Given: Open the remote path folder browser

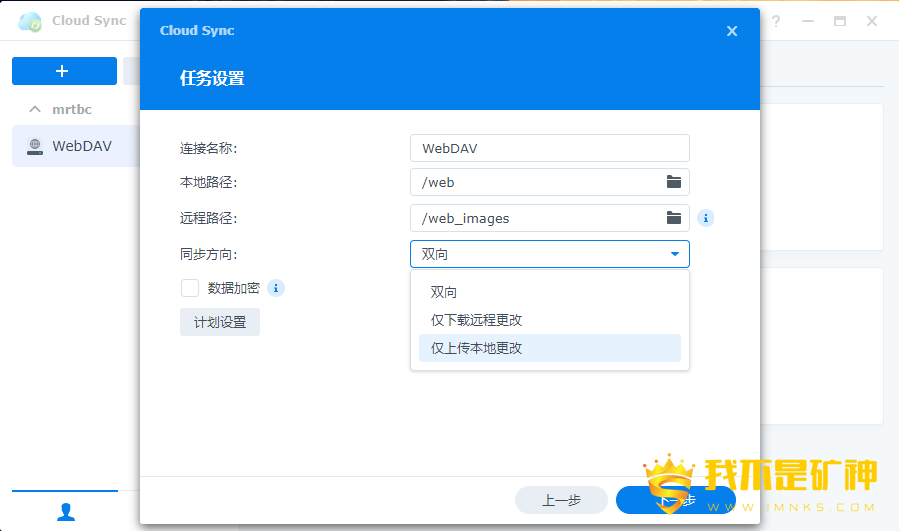Looking at the screenshot, I should pyautogui.click(x=674, y=218).
